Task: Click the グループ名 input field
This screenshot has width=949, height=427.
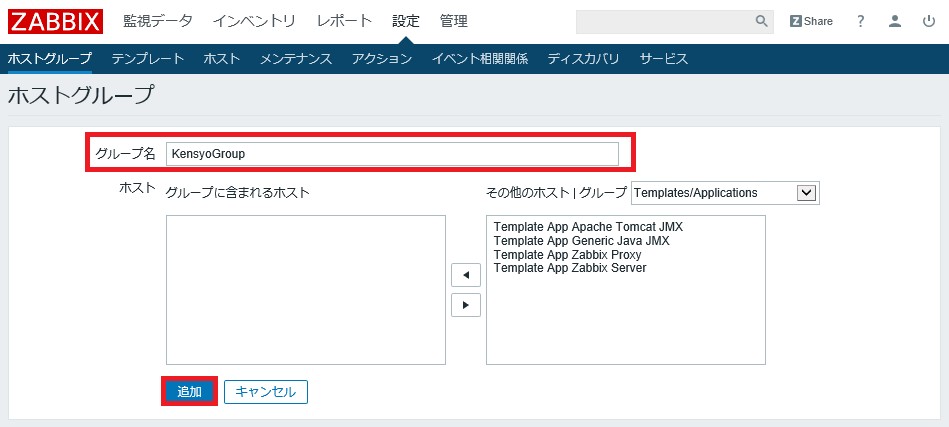Action: pos(392,154)
